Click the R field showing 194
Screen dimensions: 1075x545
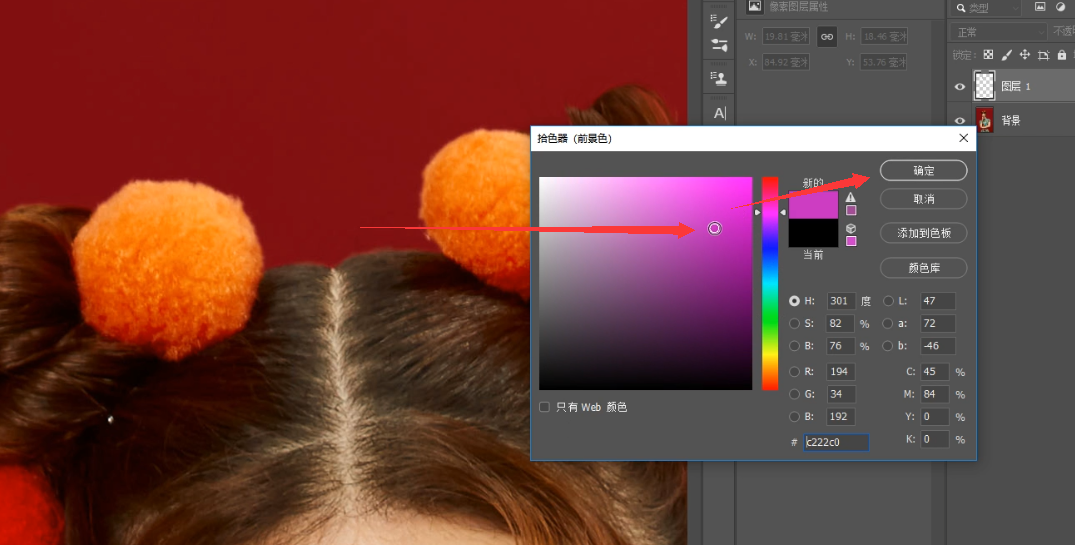tap(841, 372)
